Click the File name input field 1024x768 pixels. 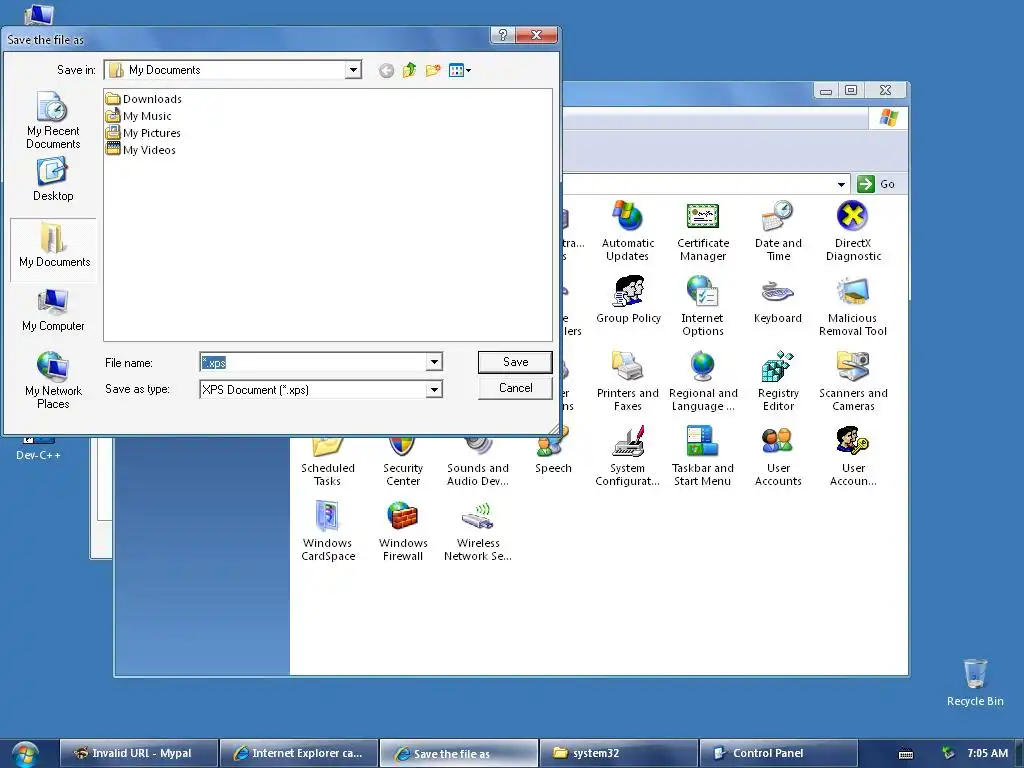point(313,362)
